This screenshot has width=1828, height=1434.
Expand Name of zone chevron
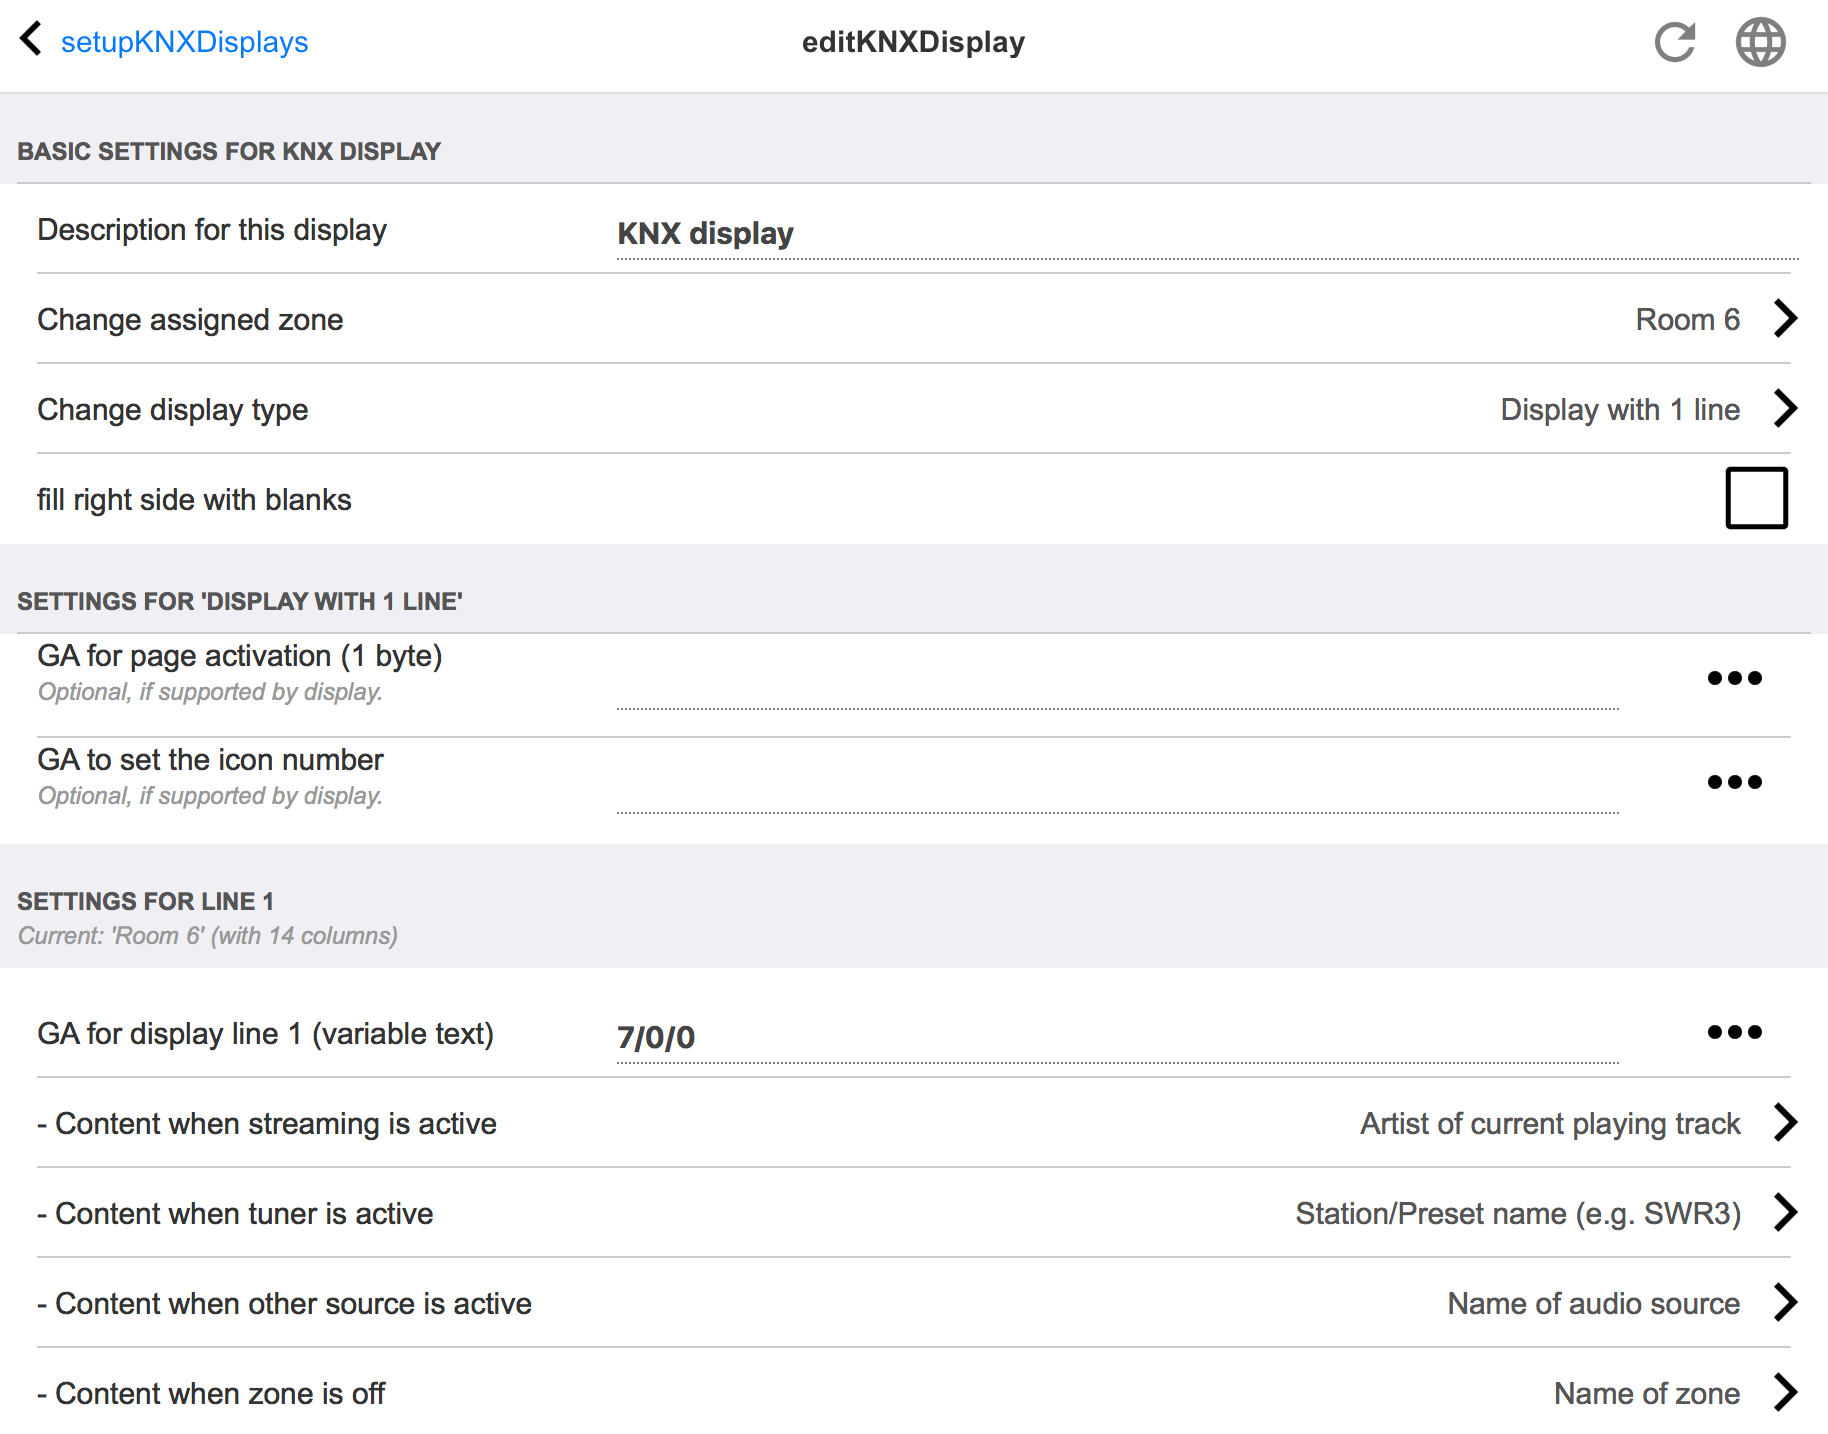[x=1785, y=1393]
